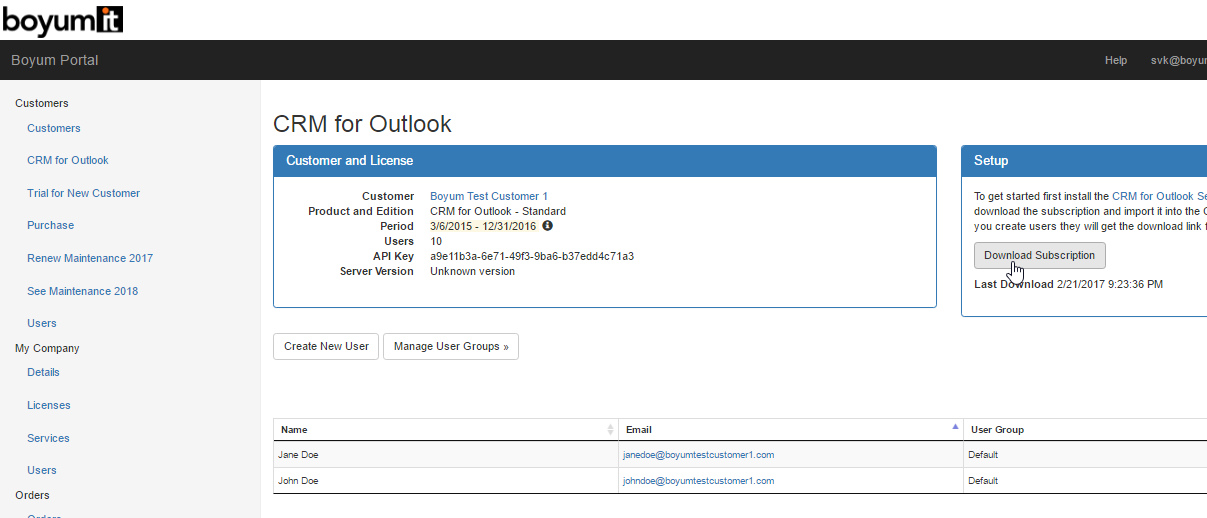Go to Purchase page
The width and height of the screenshot is (1207, 518).
coord(50,225)
